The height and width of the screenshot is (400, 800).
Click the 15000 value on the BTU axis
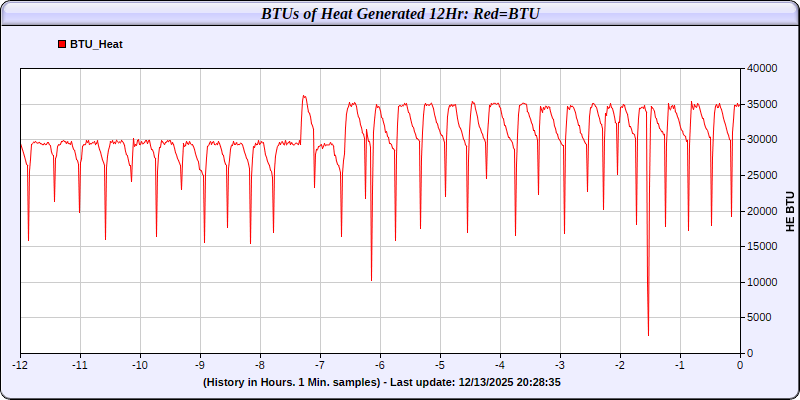pyautogui.click(x=762, y=246)
